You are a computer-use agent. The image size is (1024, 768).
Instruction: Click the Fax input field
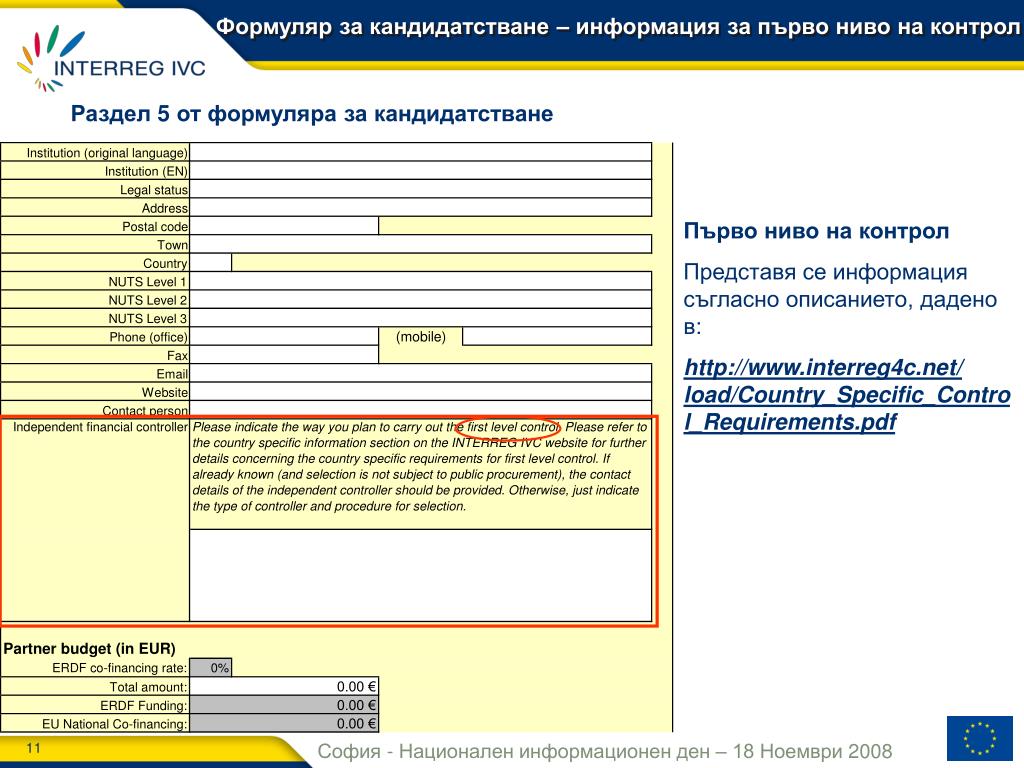[x=284, y=355]
